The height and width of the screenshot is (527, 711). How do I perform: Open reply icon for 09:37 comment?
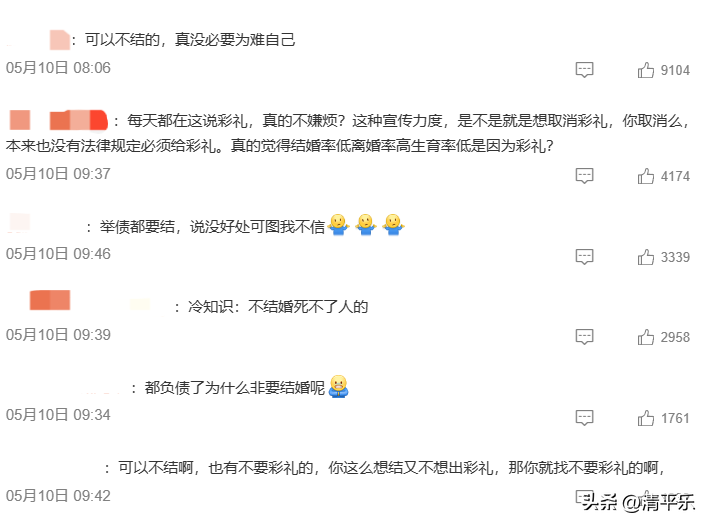[x=584, y=176]
